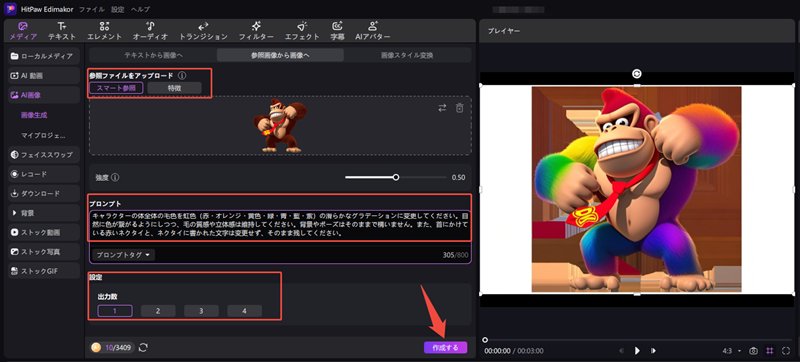The image size is (800, 362).
Task: Expand 背景 in the sidebar
Action: [43, 213]
